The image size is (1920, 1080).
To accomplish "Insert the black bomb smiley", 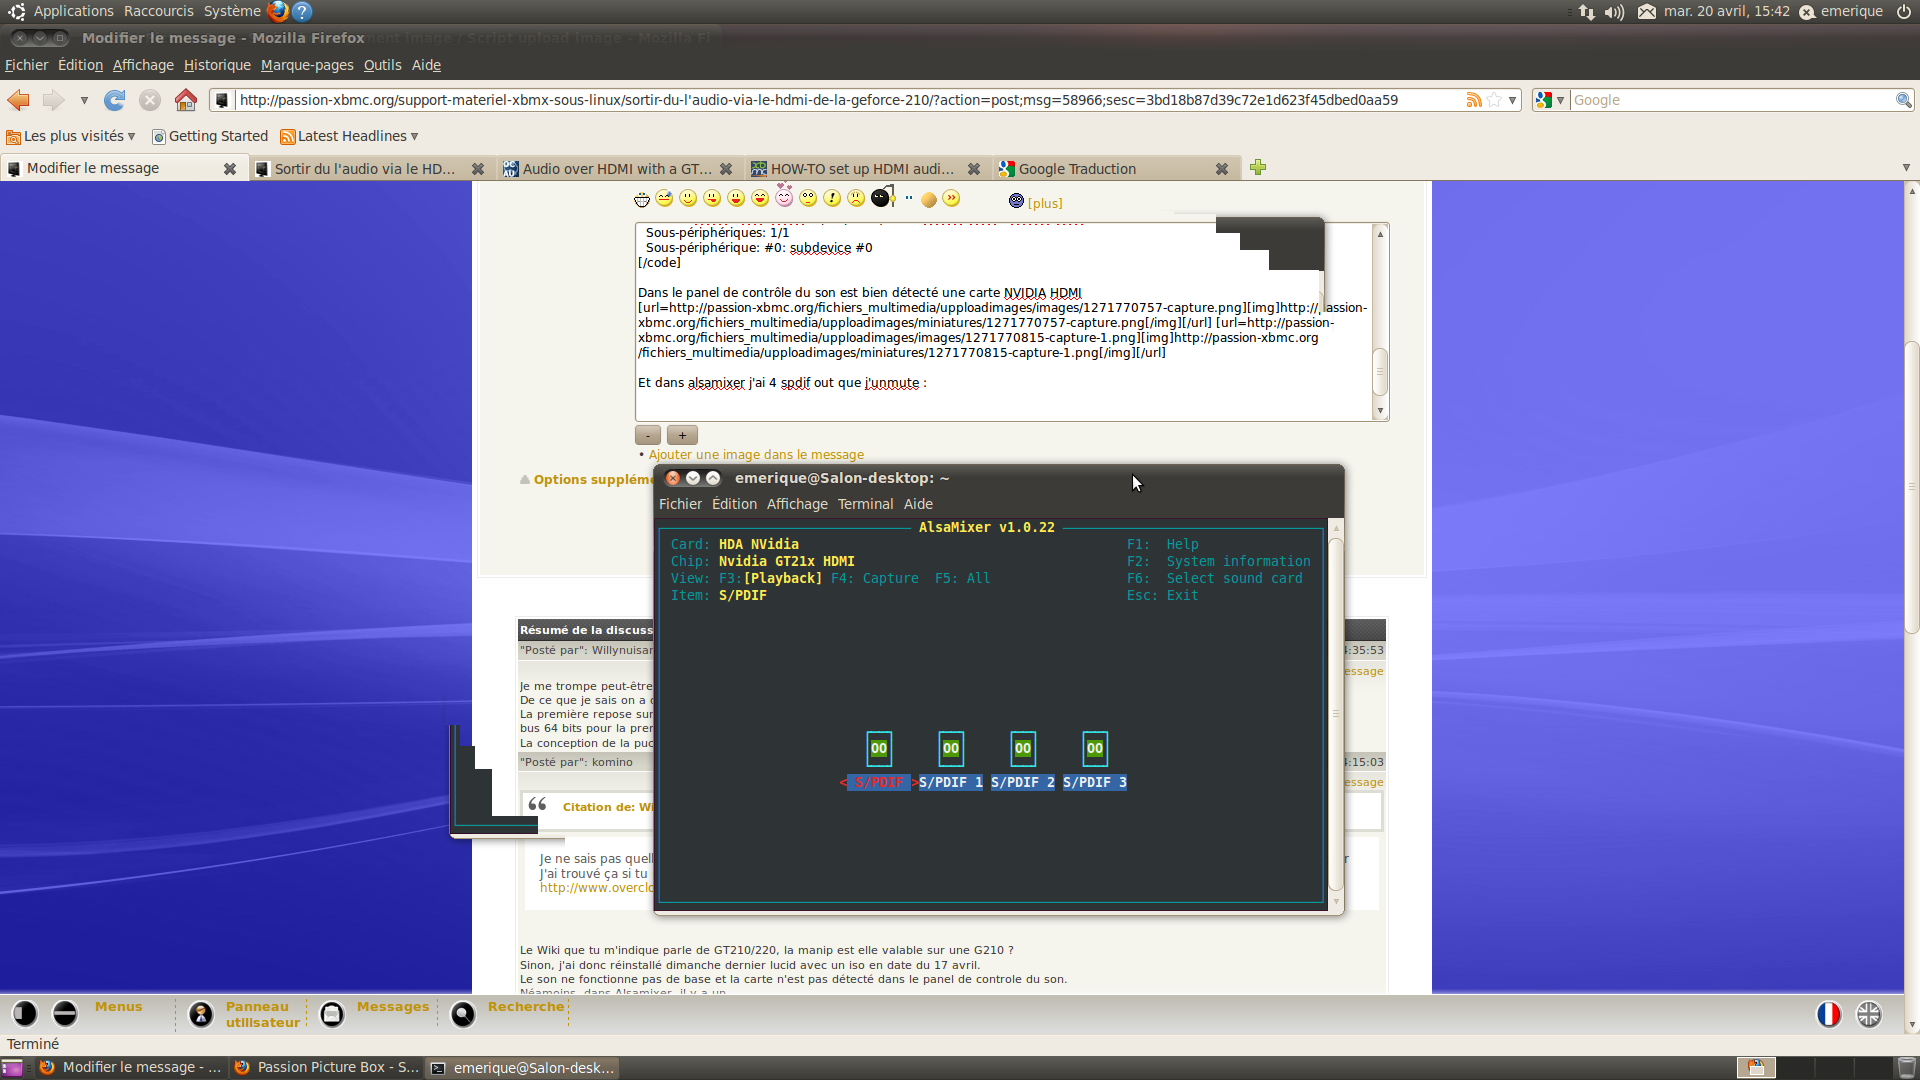I will click(x=882, y=197).
